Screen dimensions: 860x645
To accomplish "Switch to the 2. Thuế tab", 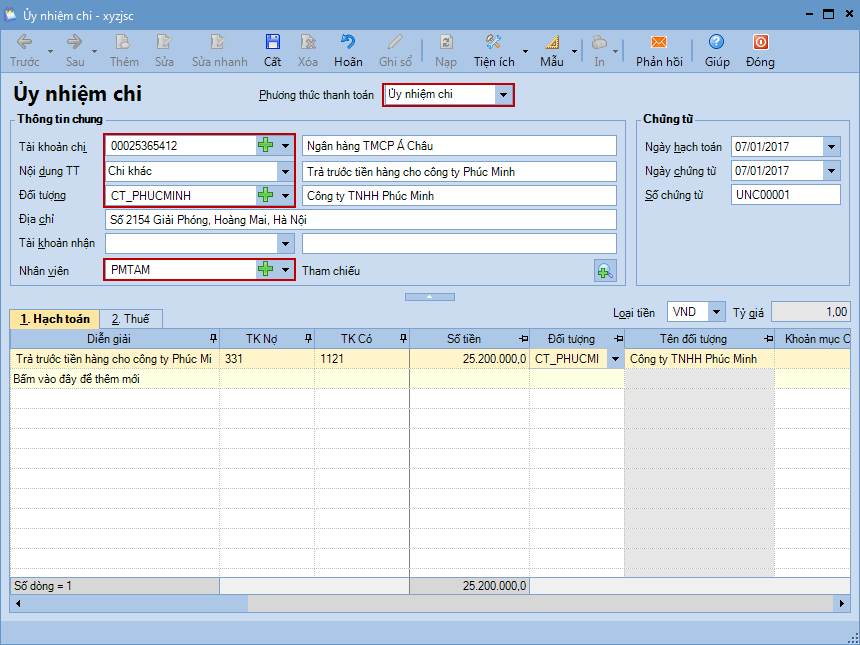I will [x=130, y=319].
